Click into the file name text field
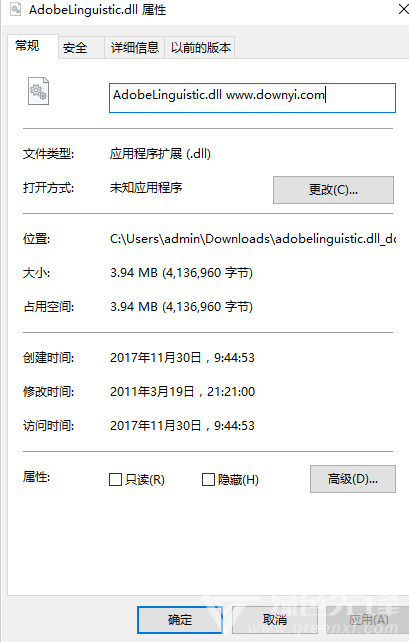The image size is (409, 642). coord(252,98)
